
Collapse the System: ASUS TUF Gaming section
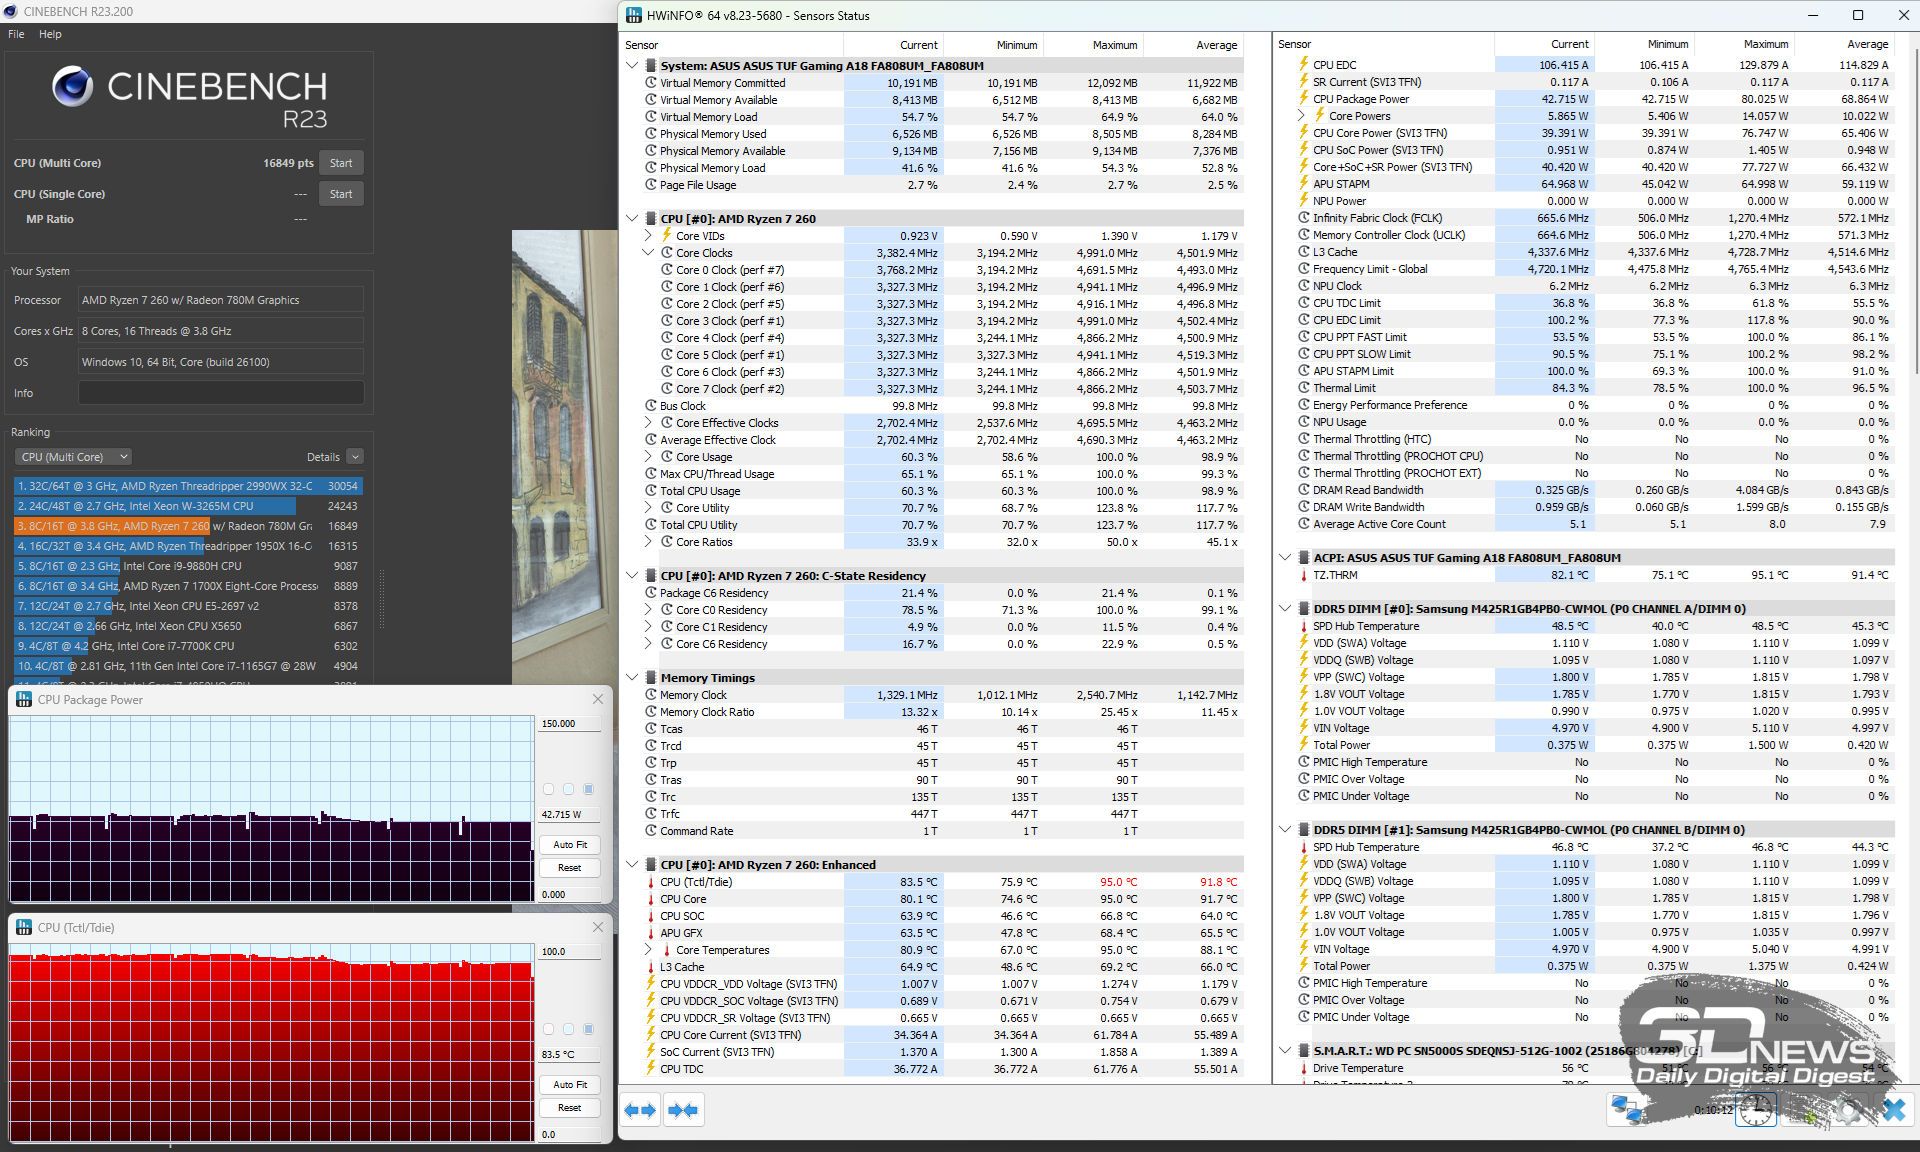[632, 66]
